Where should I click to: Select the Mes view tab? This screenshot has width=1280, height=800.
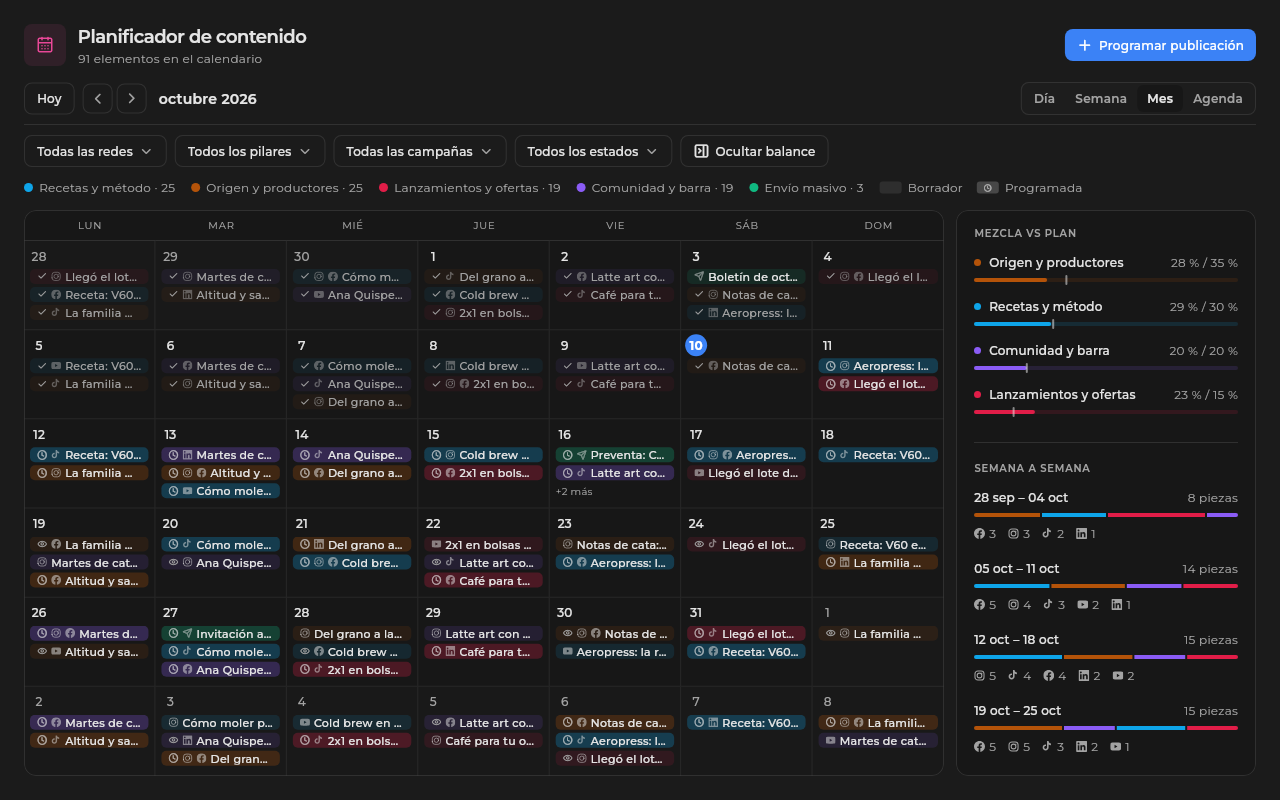pos(1160,99)
